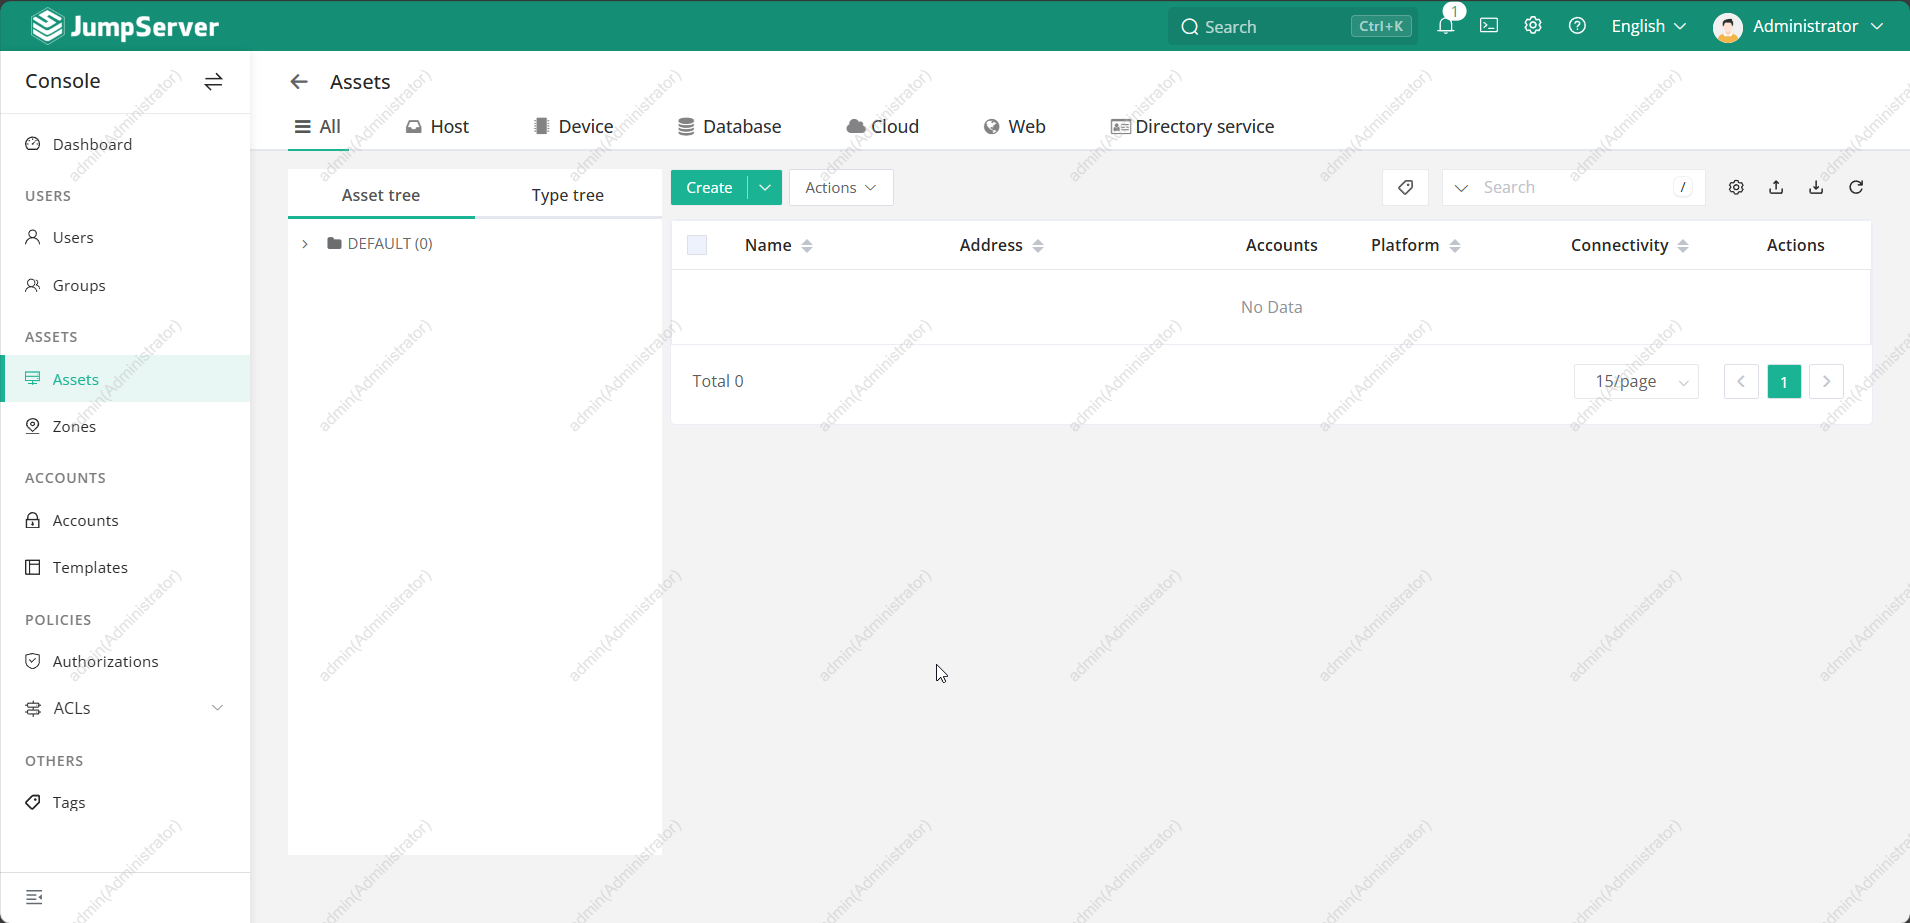The image size is (1910, 923).
Task: Refresh the assets table
Action: (x=1856, y=187)
